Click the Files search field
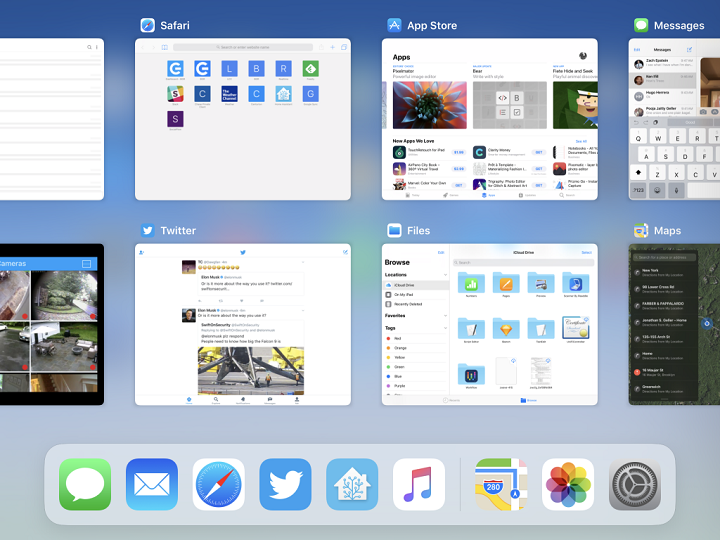The image size is (720, 540). [x=523, y=263]
